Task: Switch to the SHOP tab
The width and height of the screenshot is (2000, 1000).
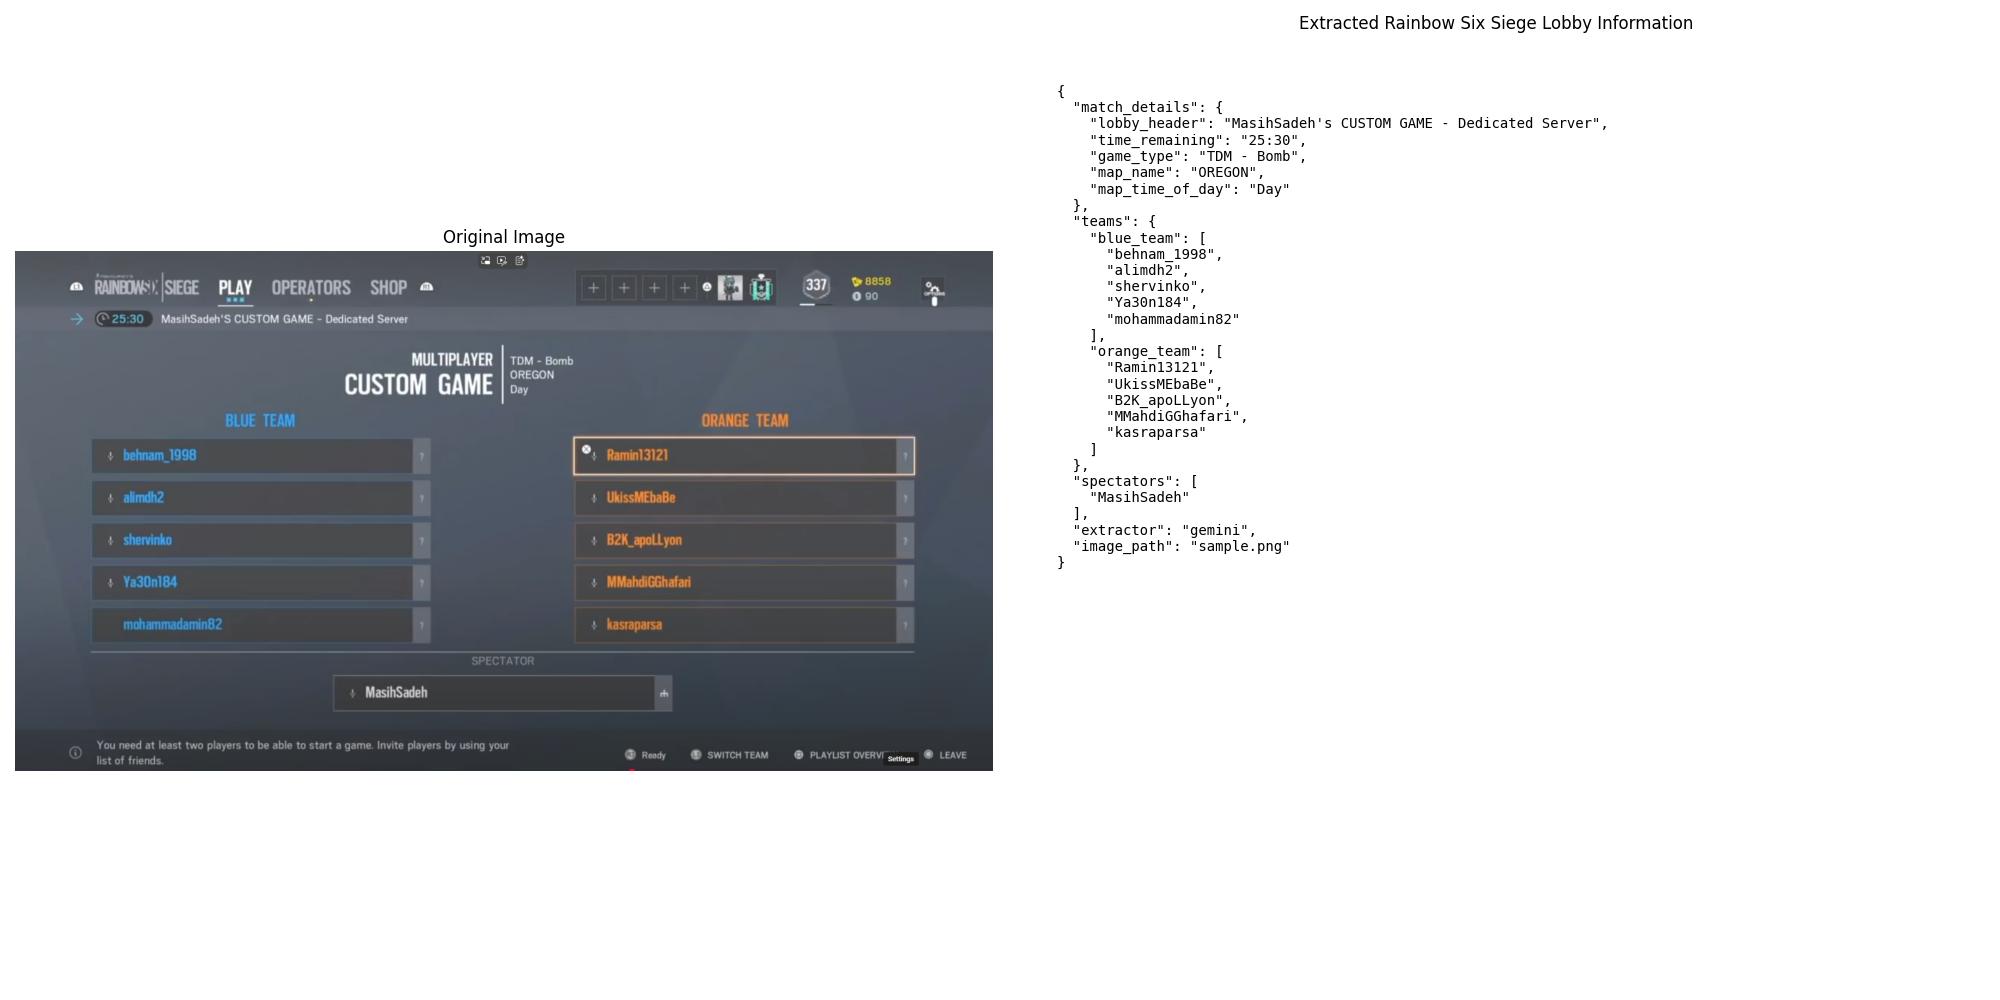Action: tap(388, 288)
